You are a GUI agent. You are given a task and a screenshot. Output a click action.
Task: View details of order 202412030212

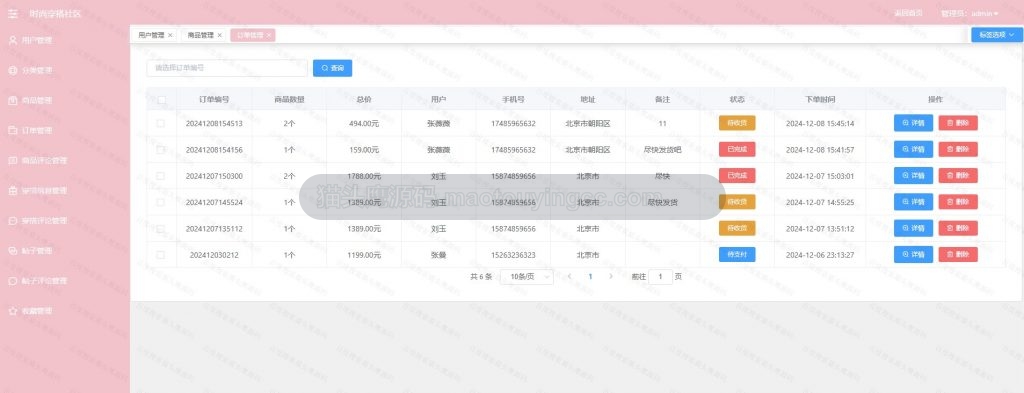(913, 255)
